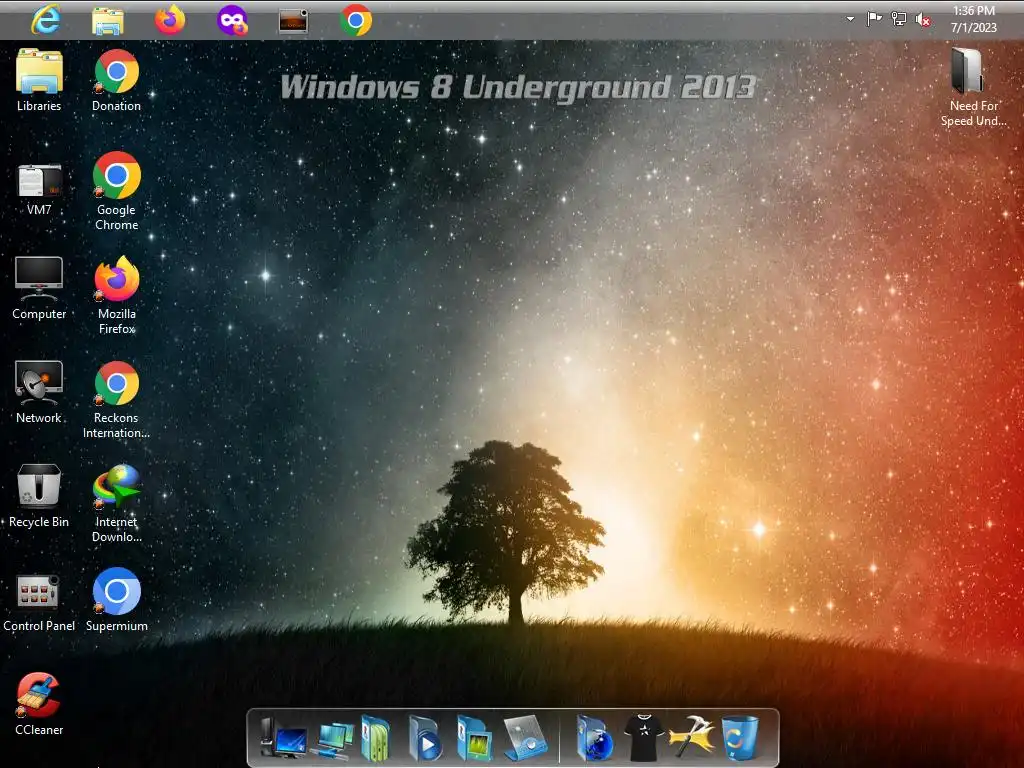
Task: Select the Donation Chrome shortcut
Action: [x=116, y=80]
